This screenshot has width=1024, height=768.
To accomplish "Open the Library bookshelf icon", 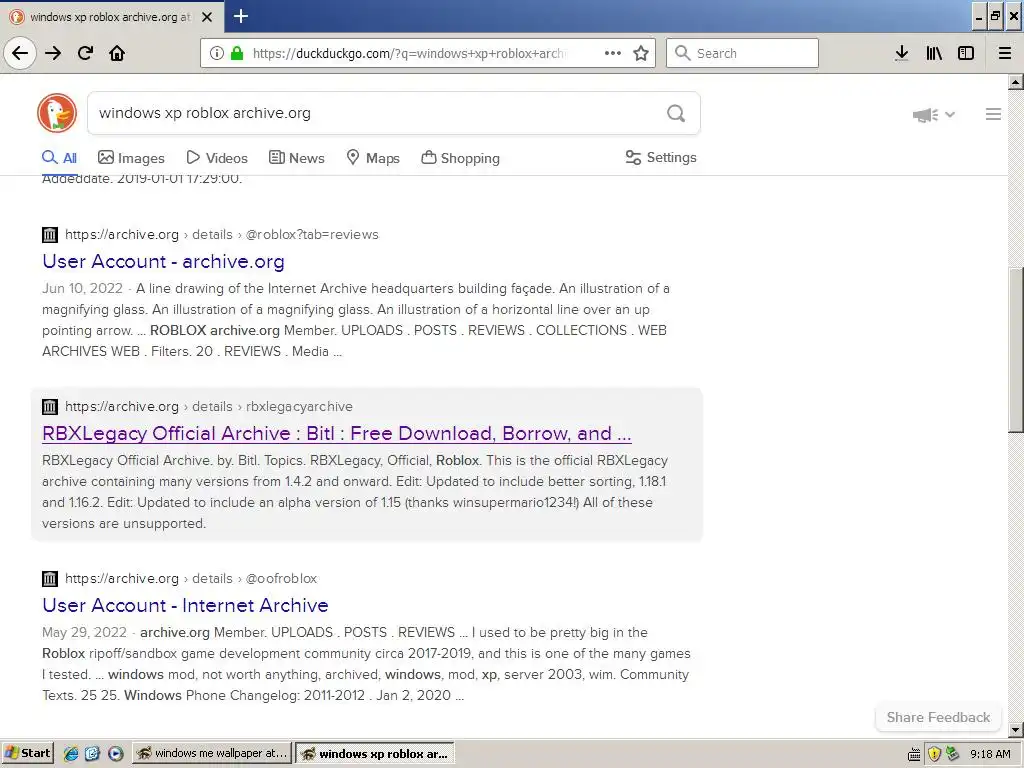I will point(934,53).
